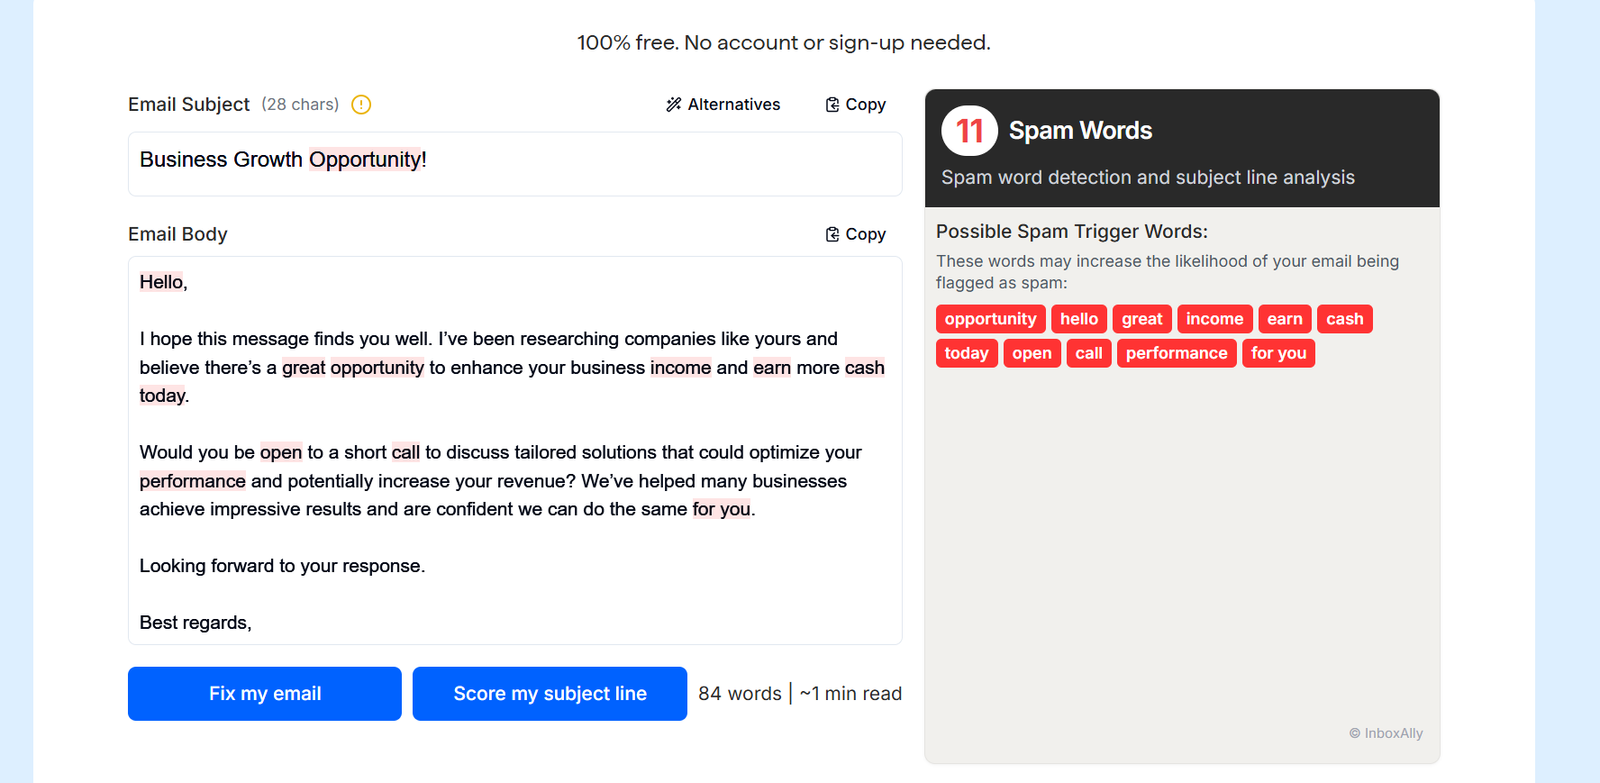Viewport: 1600px width, 783px height.
Task: Choose the 'cash' spam word tag
Action: (1345, 319)
